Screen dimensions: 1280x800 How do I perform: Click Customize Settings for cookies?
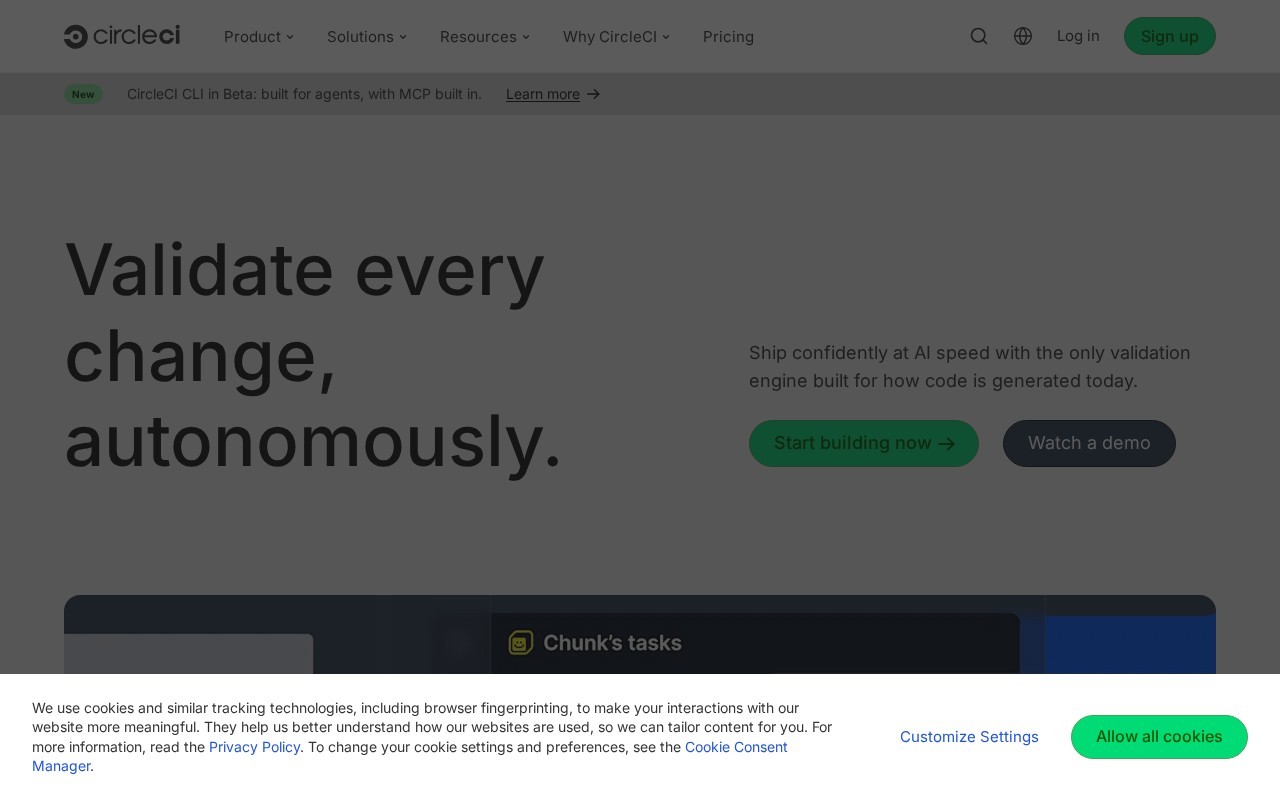969,737
